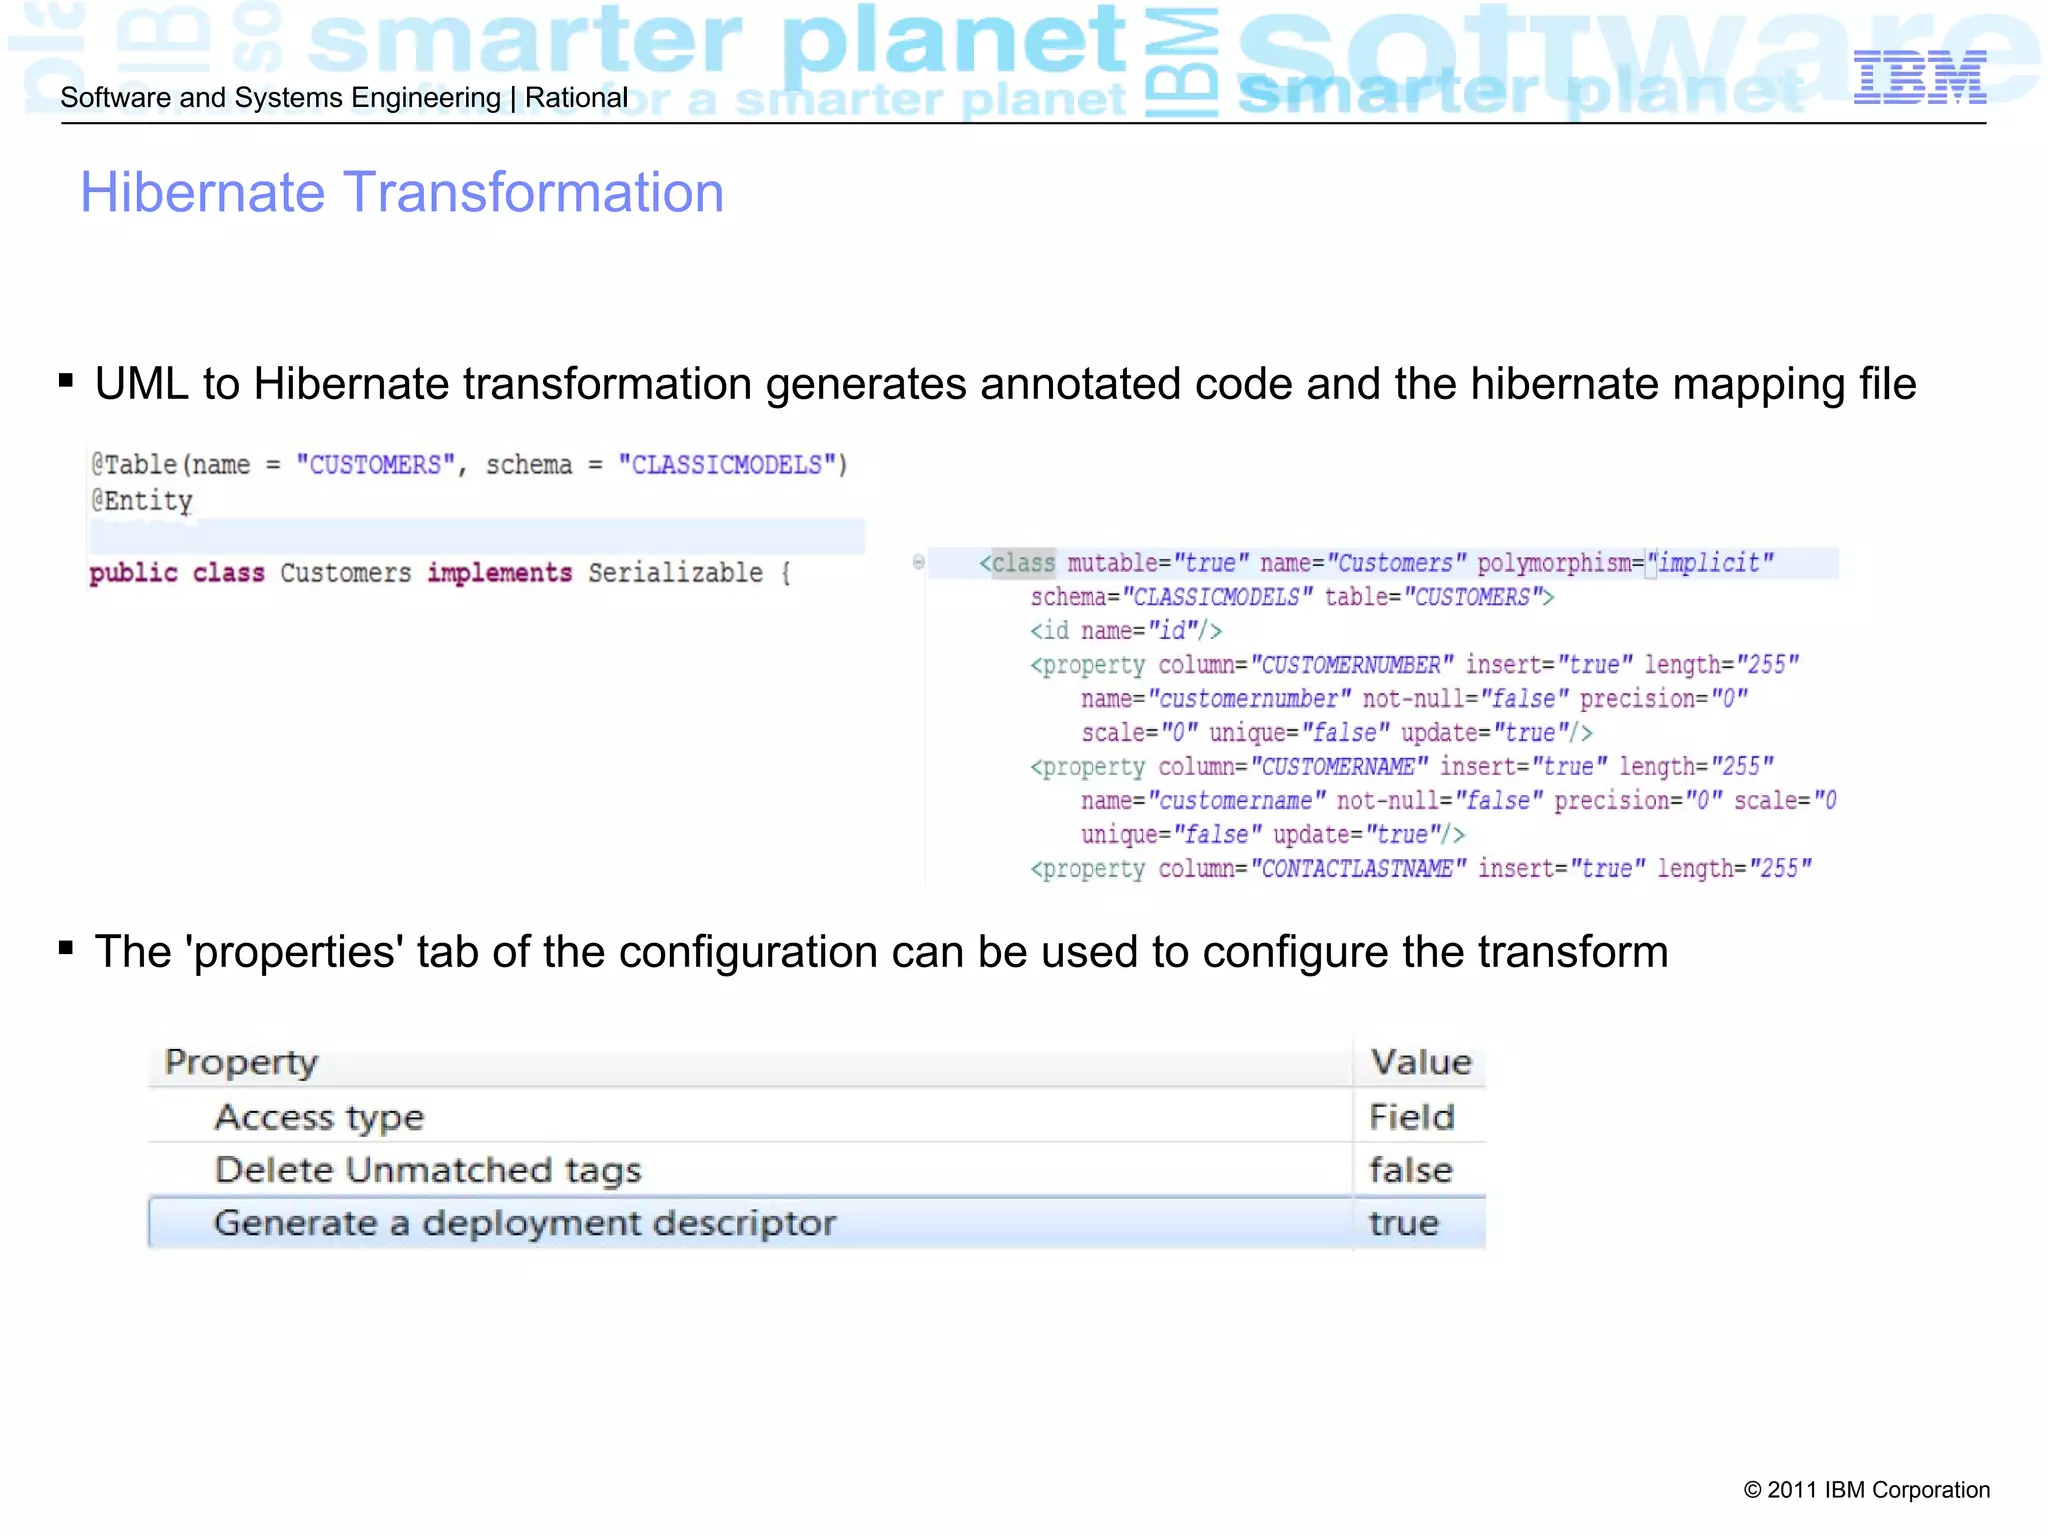2048x1536 pixels.
Task: Click the property column="CONTACTLASTNAME" XML line
Action: pyautogui.click(x=1421, y=869)
